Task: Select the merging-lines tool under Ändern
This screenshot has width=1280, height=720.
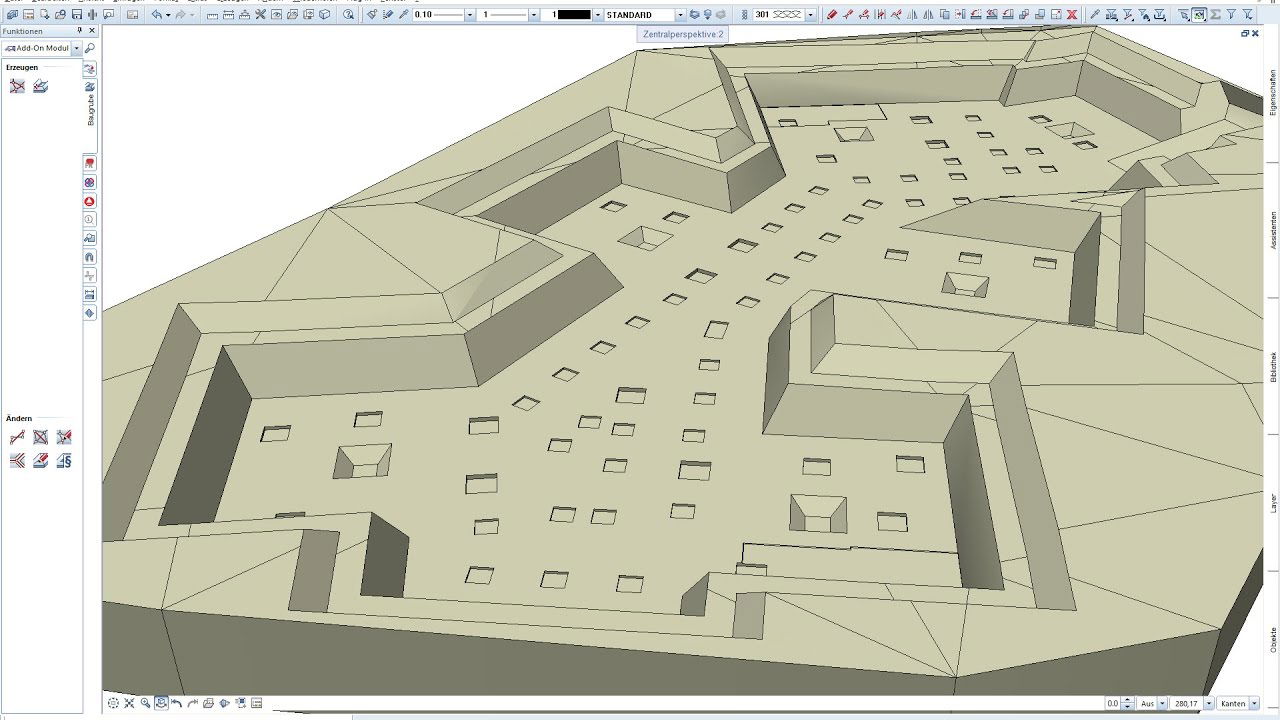Action: [x=17, y=461]
